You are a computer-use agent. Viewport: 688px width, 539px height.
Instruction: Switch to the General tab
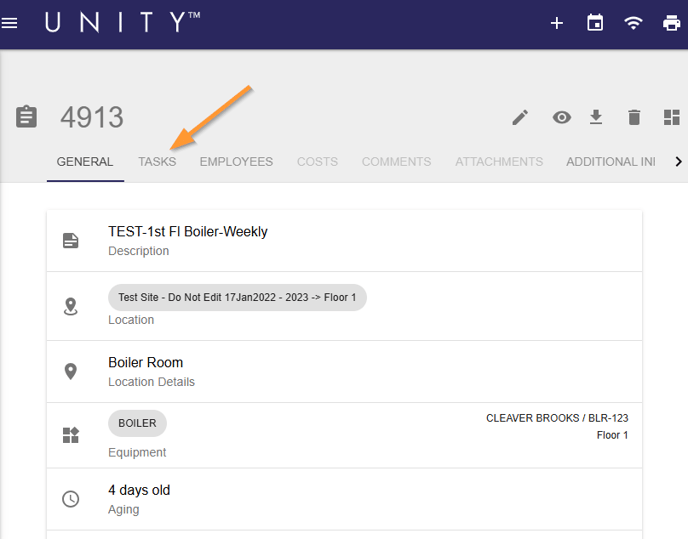(x=85, y=162)
